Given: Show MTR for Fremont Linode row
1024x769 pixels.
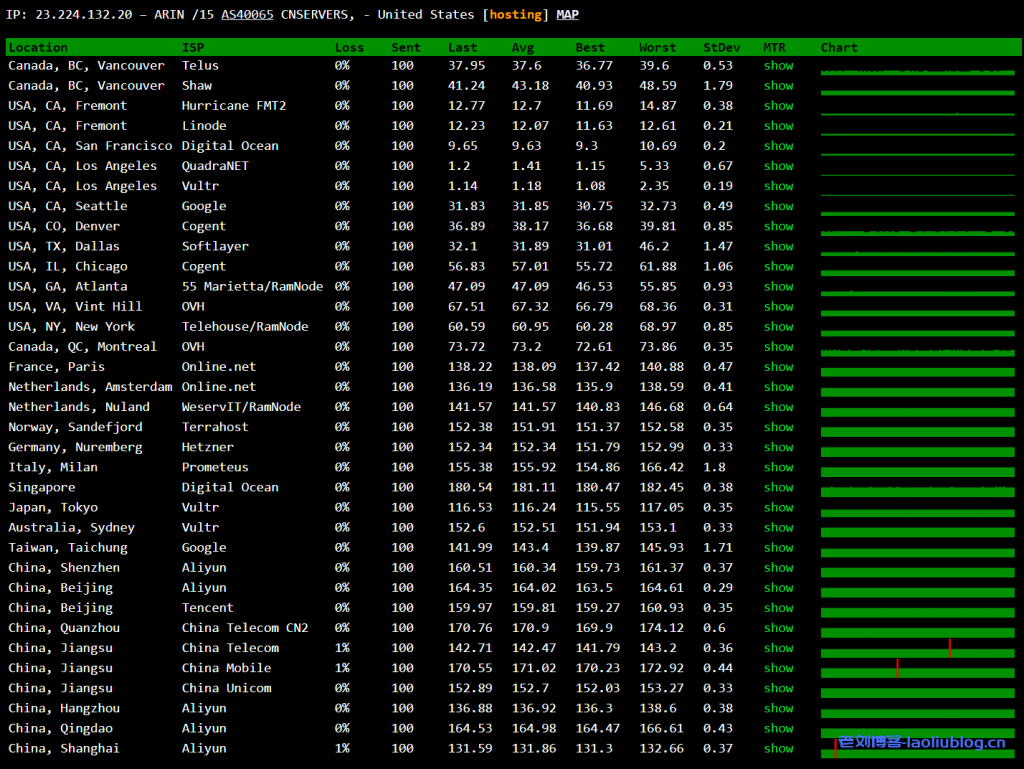Looking at the screenshot, I should (778, 126).
